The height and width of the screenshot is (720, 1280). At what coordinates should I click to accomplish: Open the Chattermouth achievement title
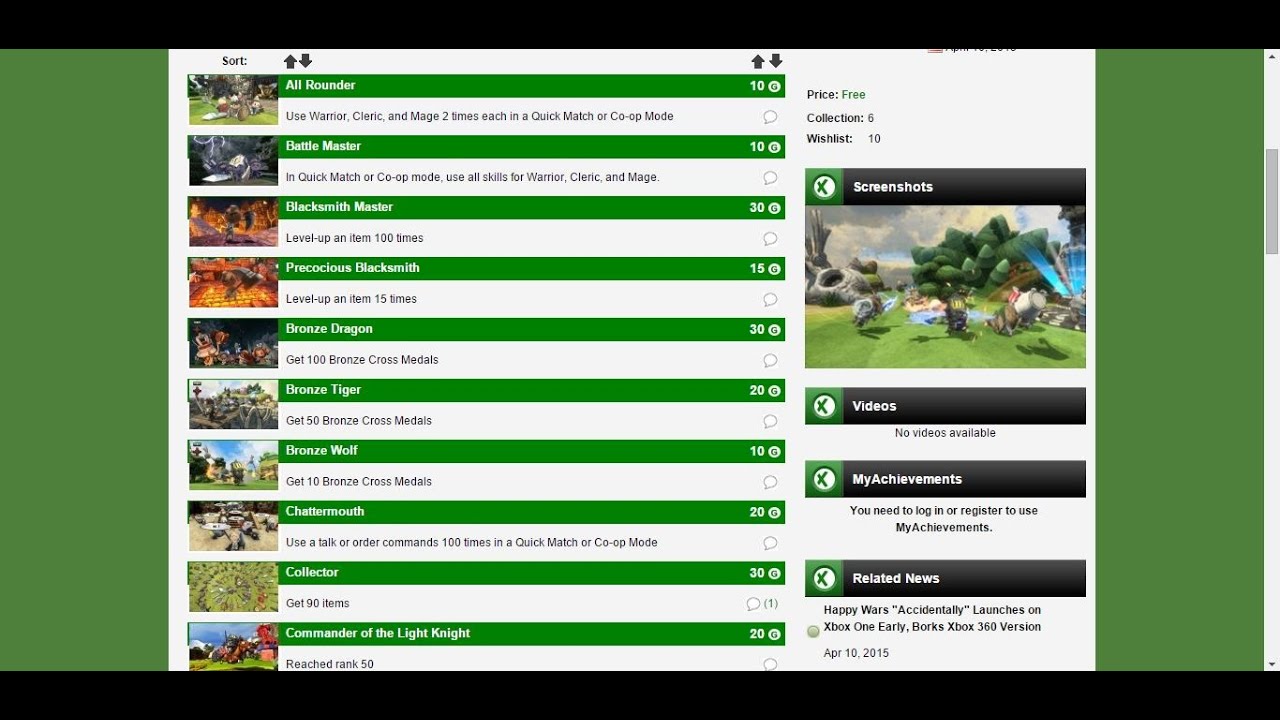325,512
